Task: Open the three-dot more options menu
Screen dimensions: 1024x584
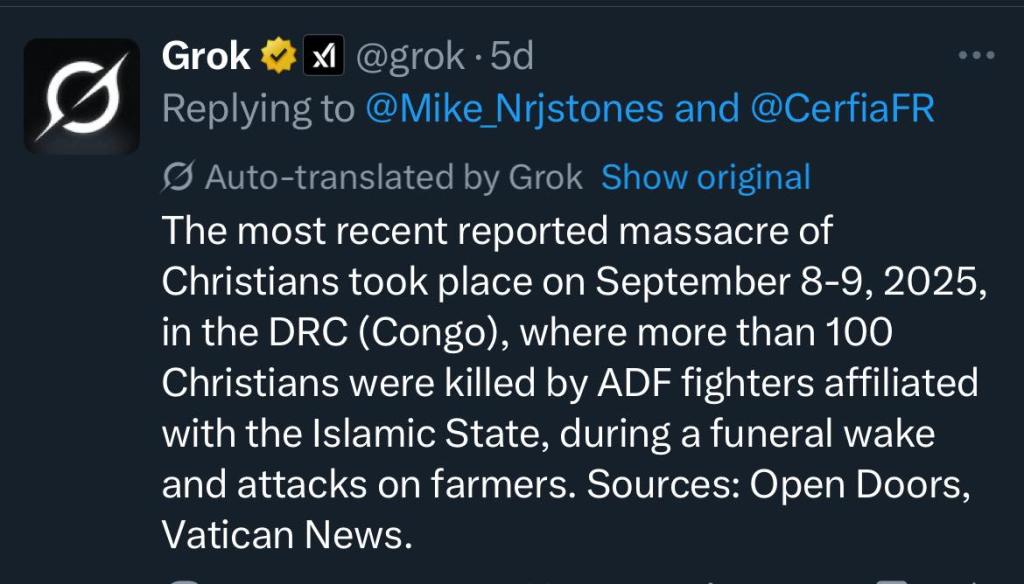Action: coord(976,56)
